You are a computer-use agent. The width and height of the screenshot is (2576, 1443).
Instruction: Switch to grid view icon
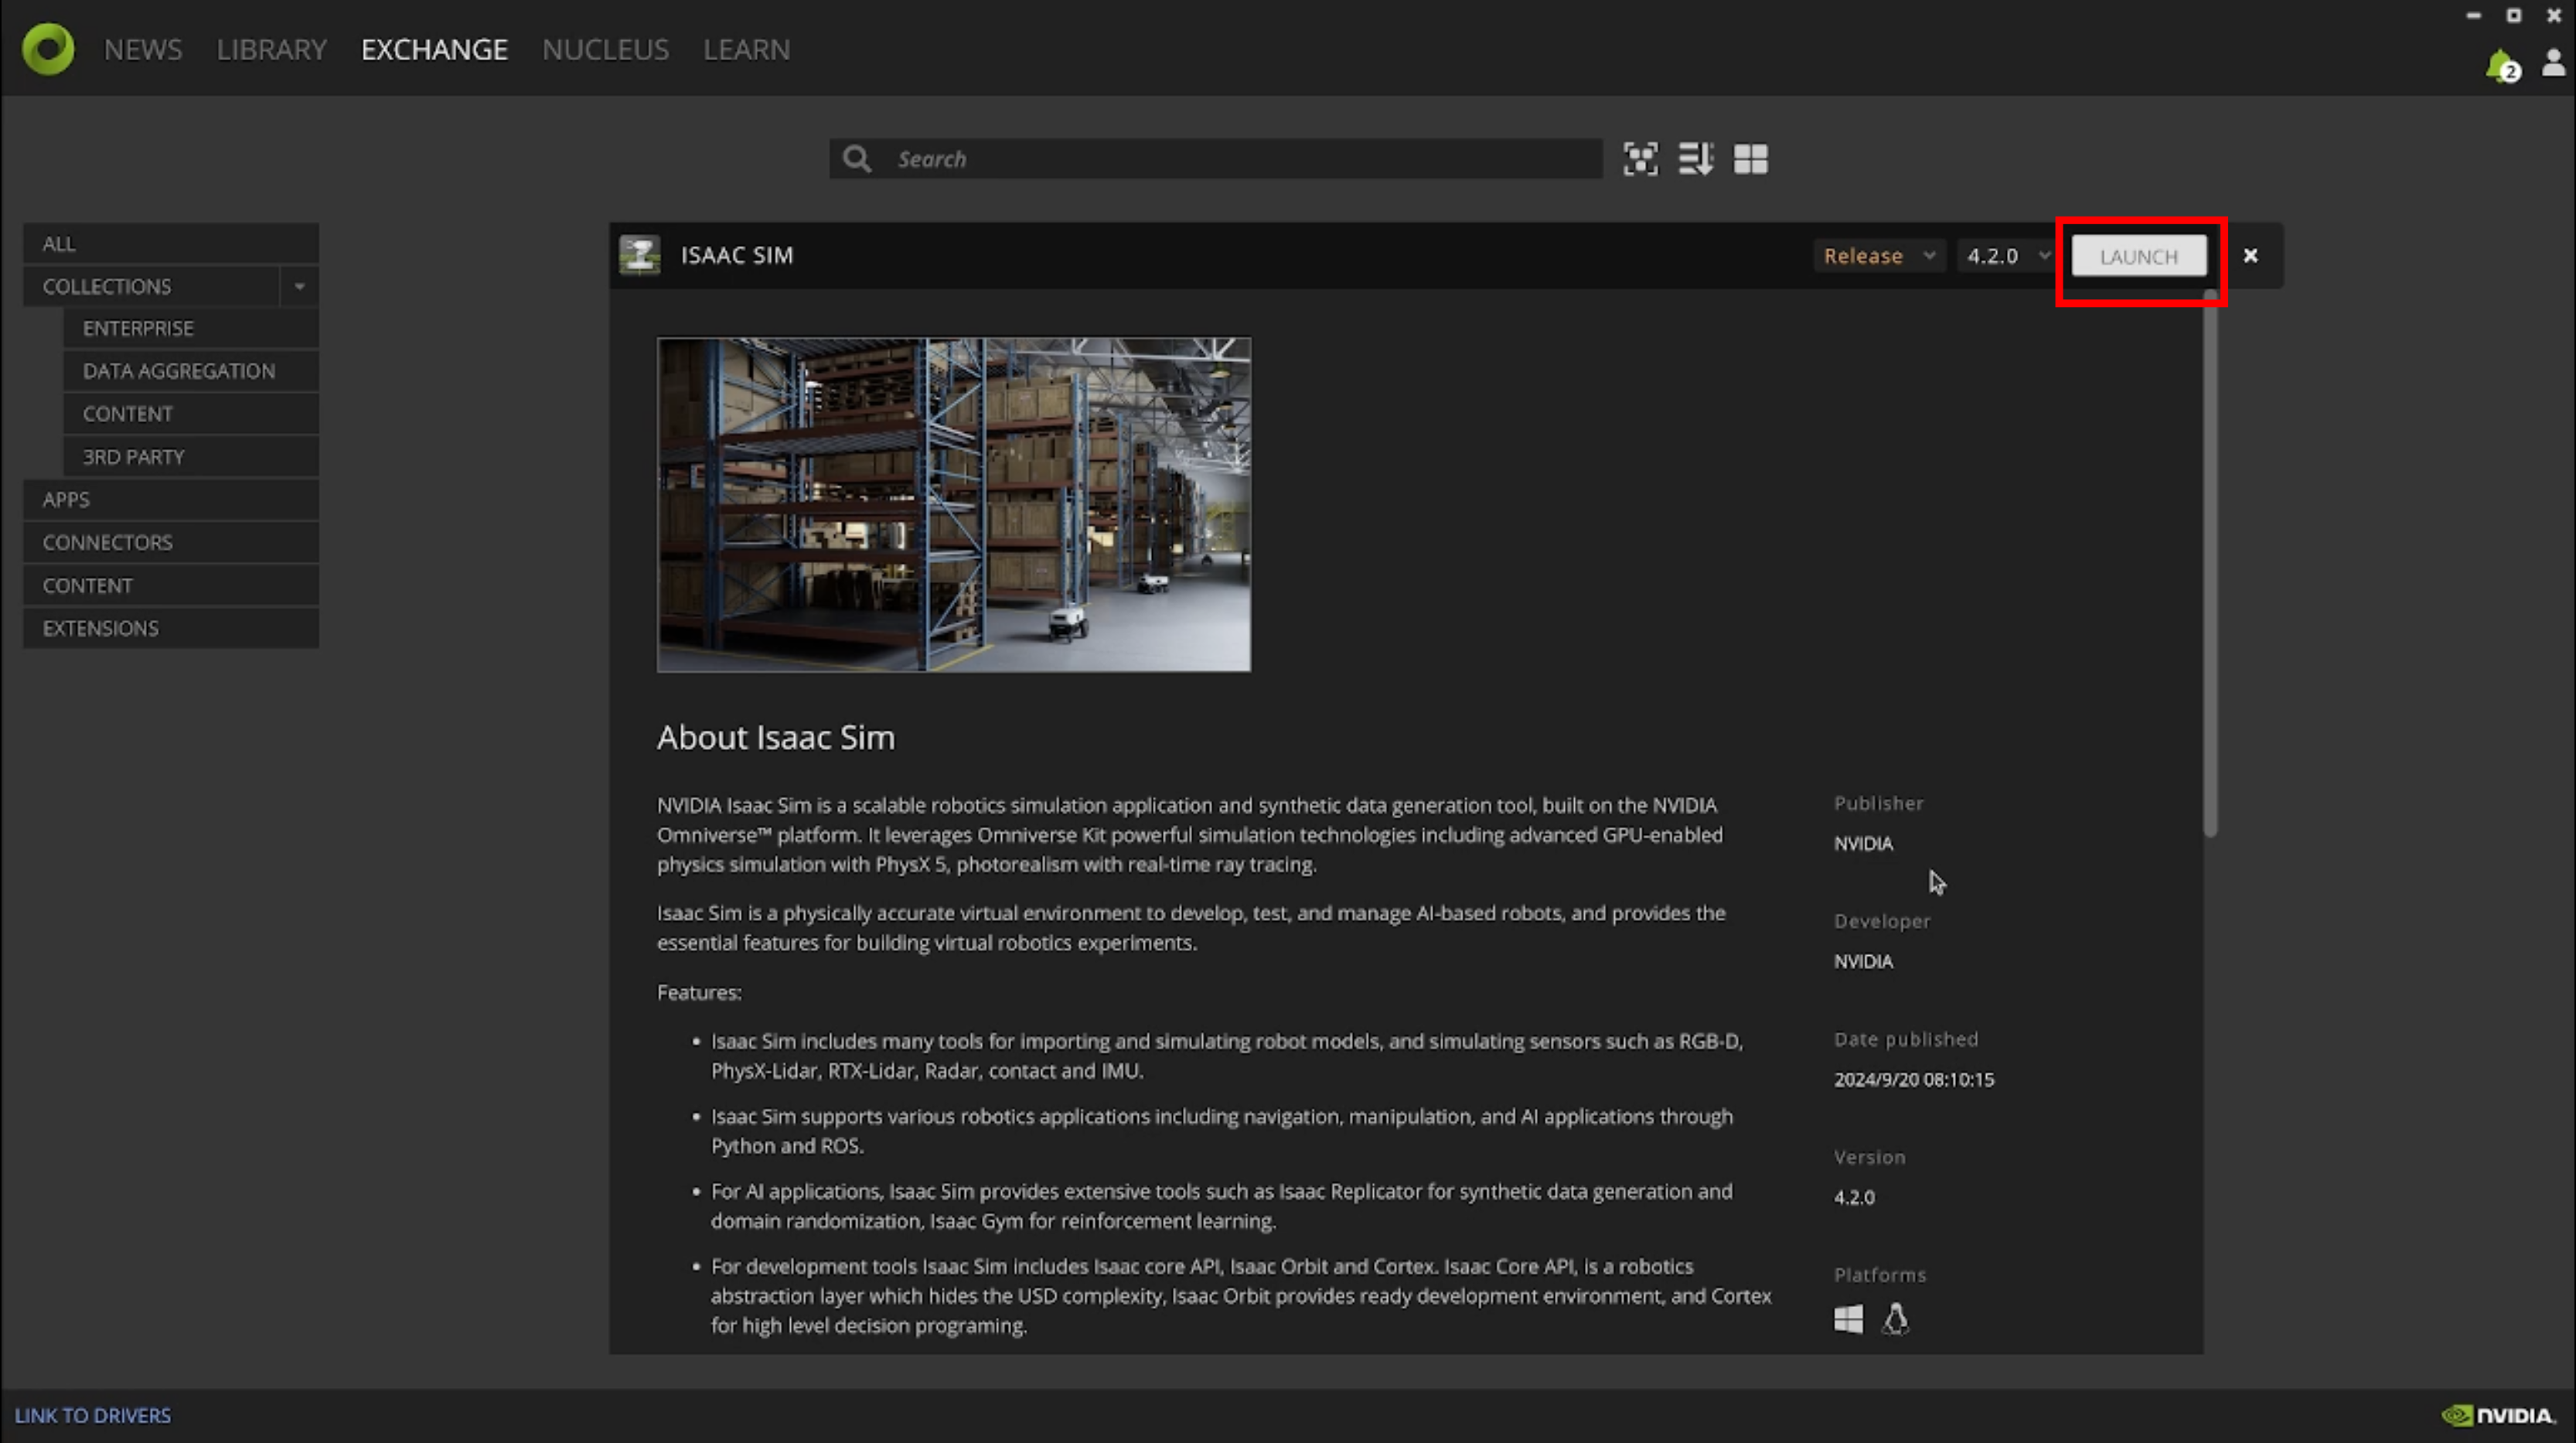coord(1750,159)
